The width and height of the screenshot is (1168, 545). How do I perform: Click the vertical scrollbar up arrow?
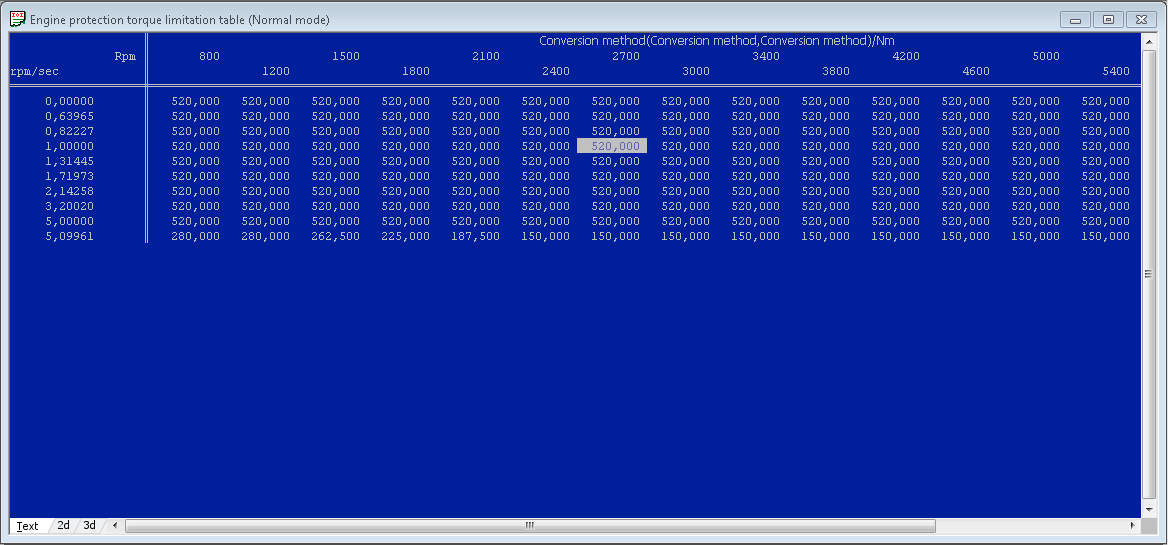[1148, 41]
